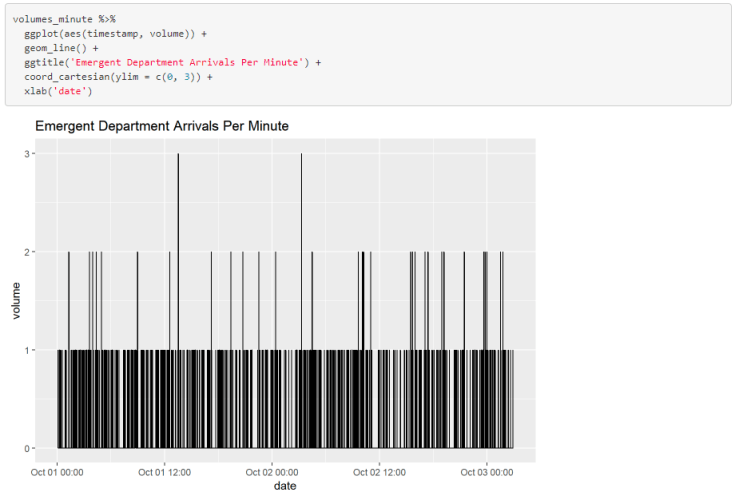
Task: Click the 'volumes_minute %>%' code line
Action: tap(64, 19)
